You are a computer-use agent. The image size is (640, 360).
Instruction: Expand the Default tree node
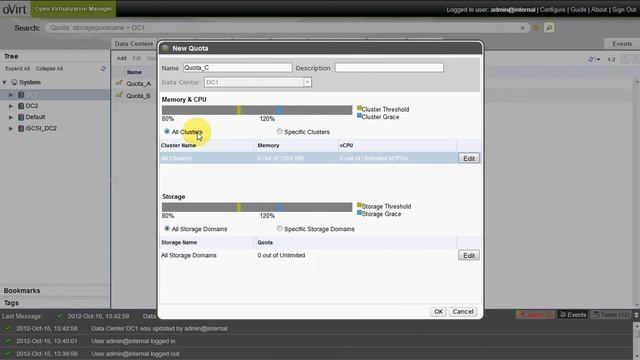pos(11,117)
